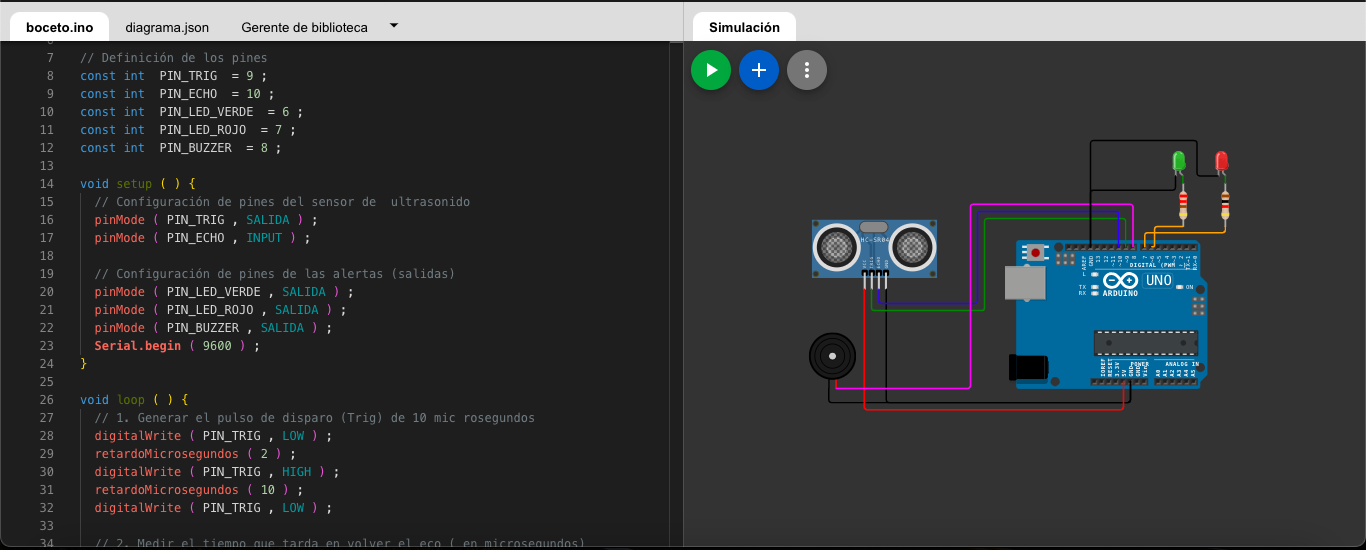Click the PIN_ECHO = 10 code line
This screenshot has height=550, width=1366.
[x=177, y=94]
